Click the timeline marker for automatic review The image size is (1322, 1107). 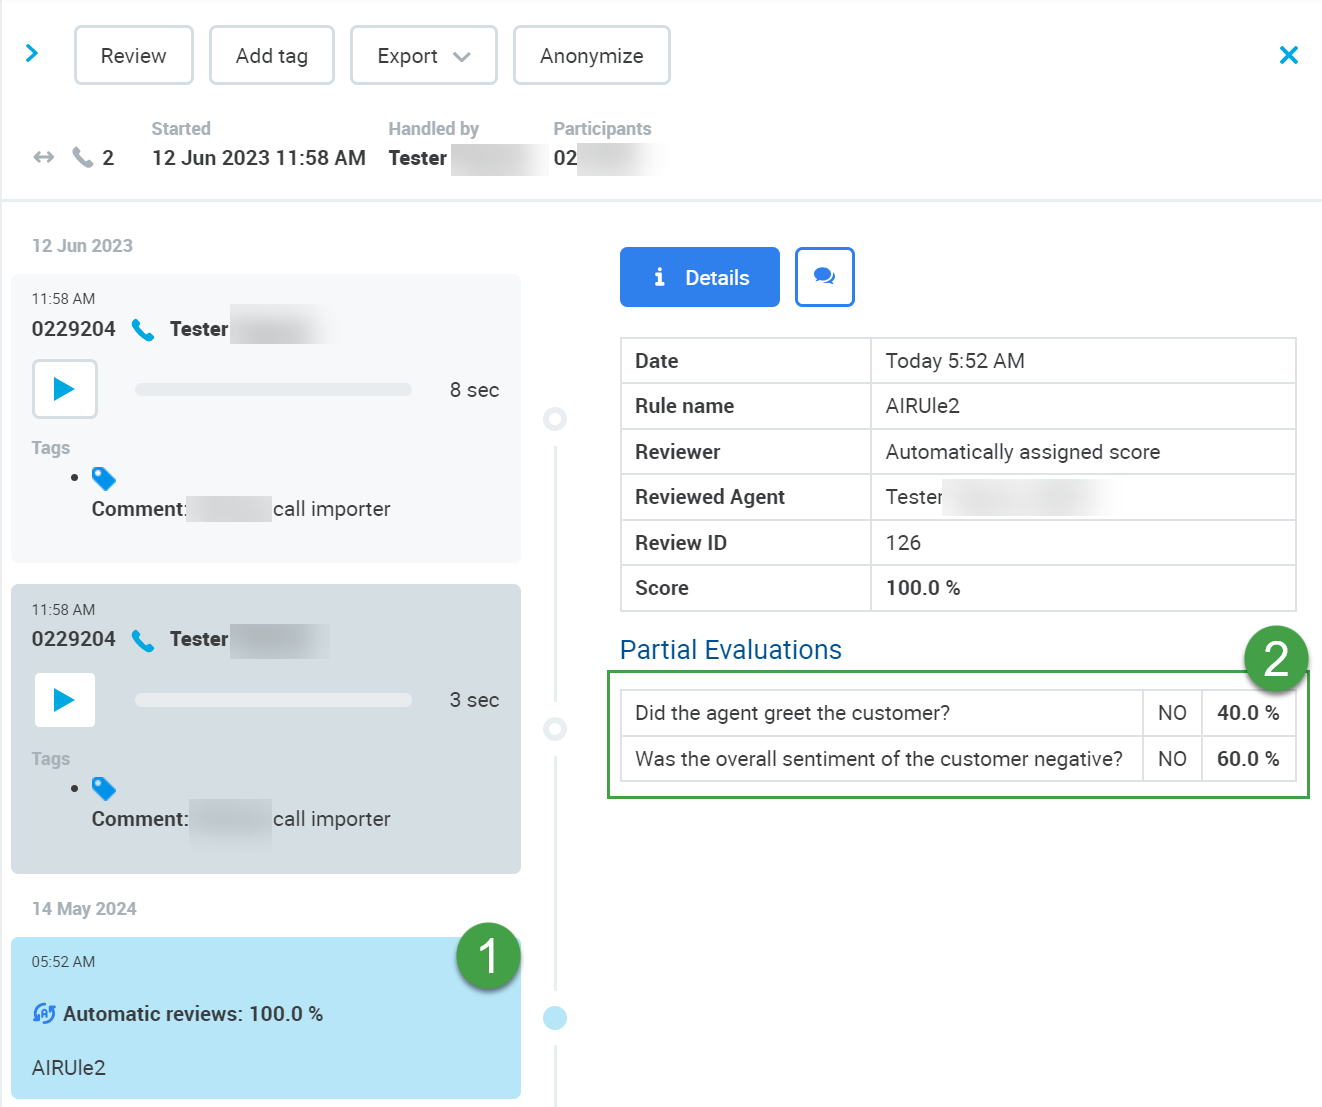click(555, 1018)
